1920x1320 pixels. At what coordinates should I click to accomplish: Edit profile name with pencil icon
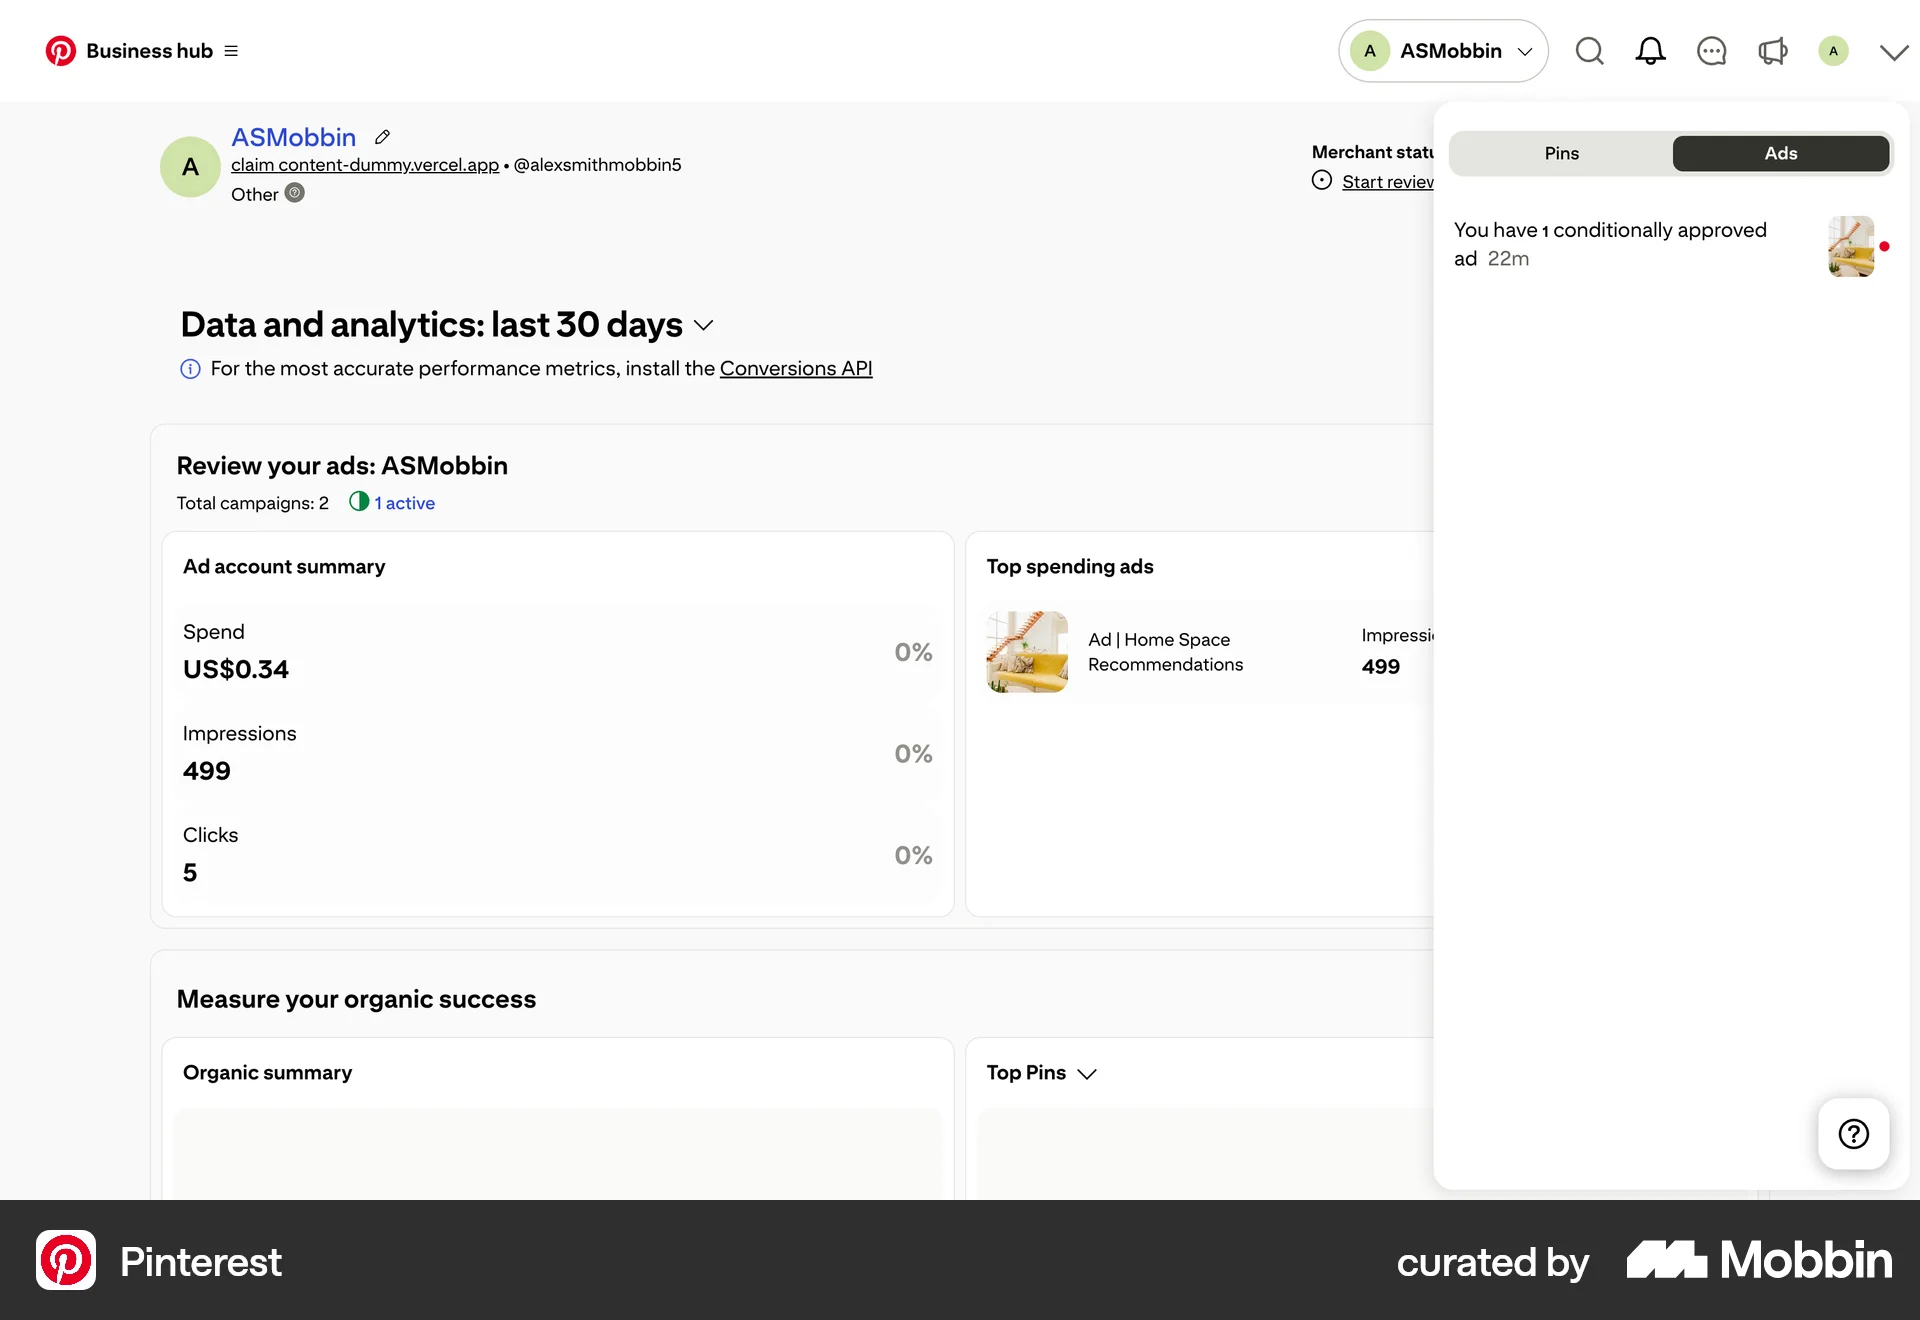coord(382,137)
